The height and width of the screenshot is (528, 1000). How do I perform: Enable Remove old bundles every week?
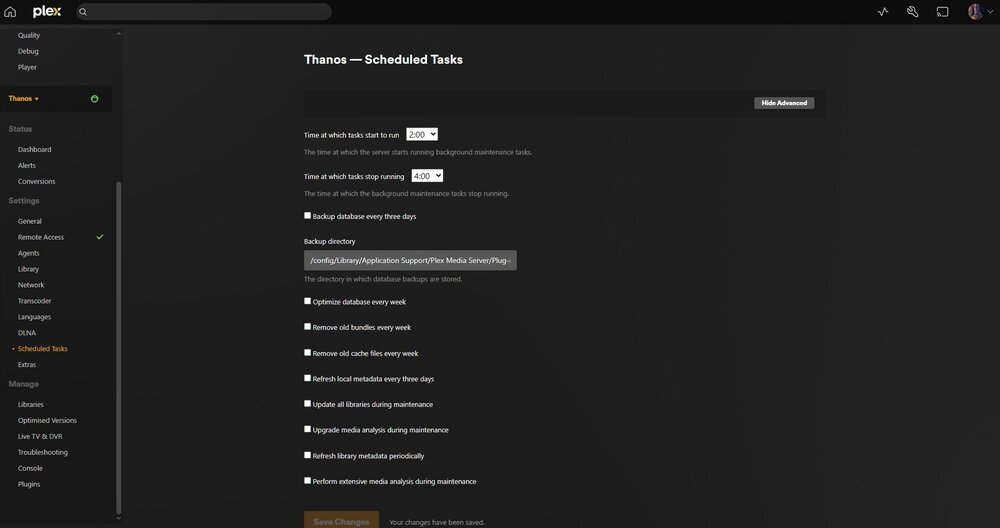(307, 326)
